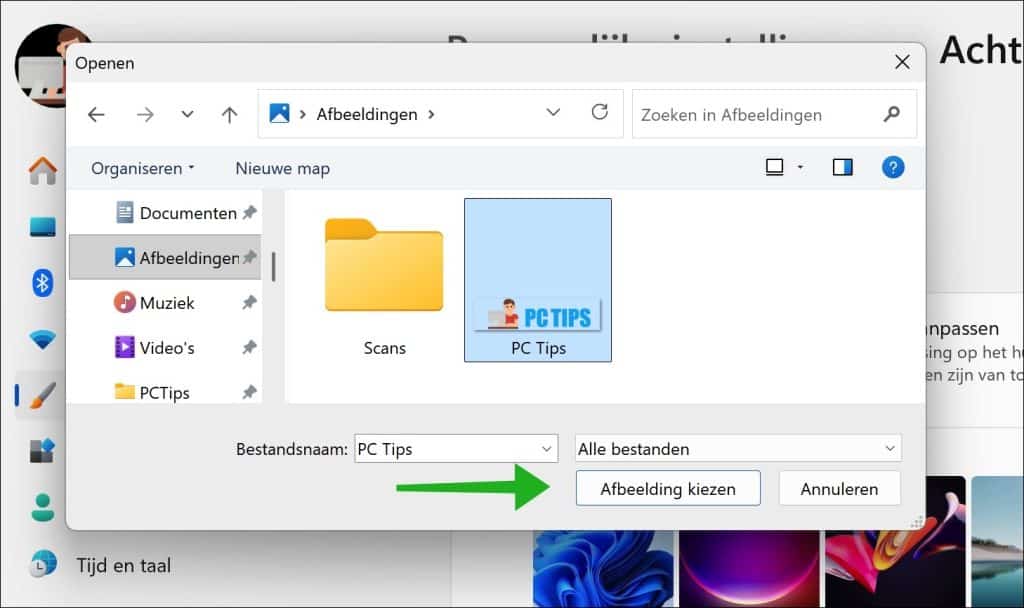Viewport: 1024px width, 608px height.
Task: Open Bluetooth settings from the sidebar icon
Action: tap(41, 283)
